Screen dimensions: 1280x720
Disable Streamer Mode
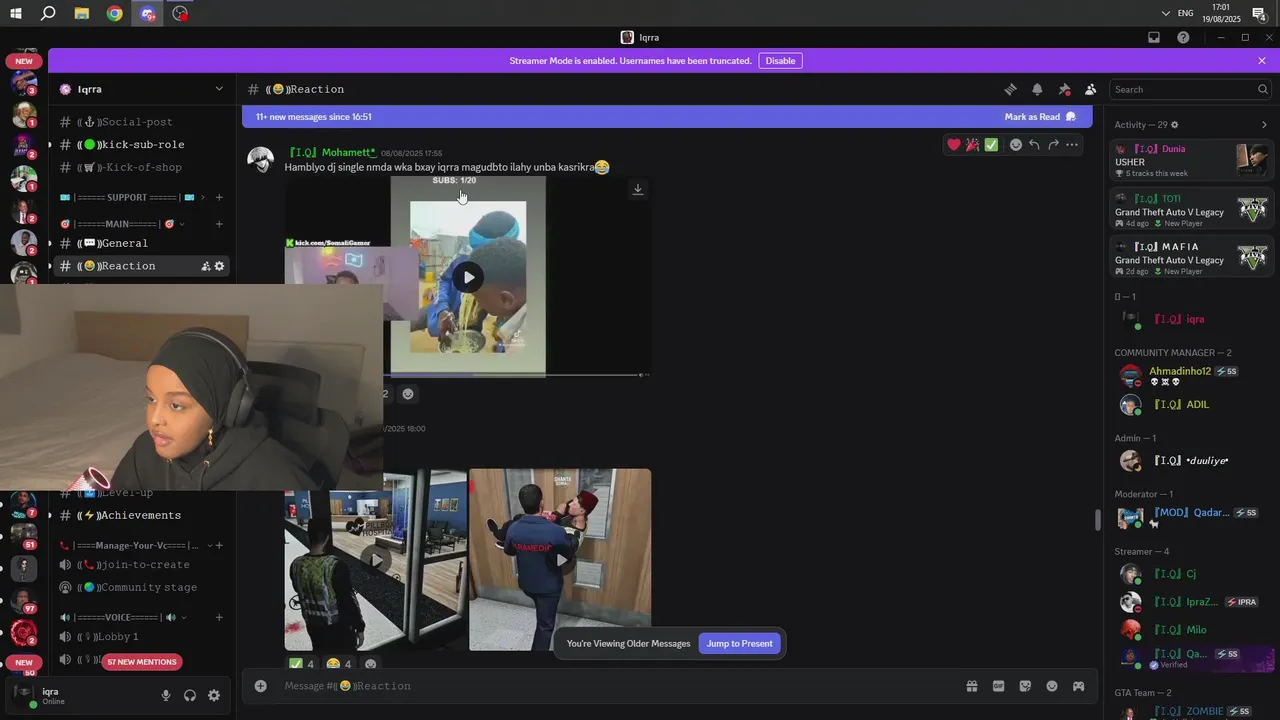coord(780,61)
